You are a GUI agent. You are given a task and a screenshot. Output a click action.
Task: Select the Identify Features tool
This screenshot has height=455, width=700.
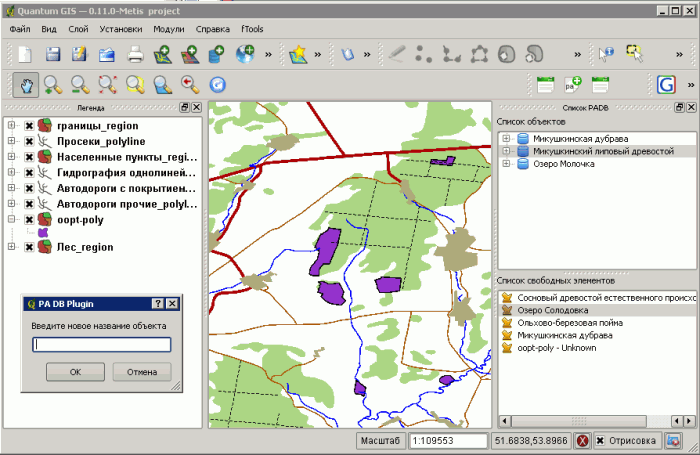click(x=607, y=54)
